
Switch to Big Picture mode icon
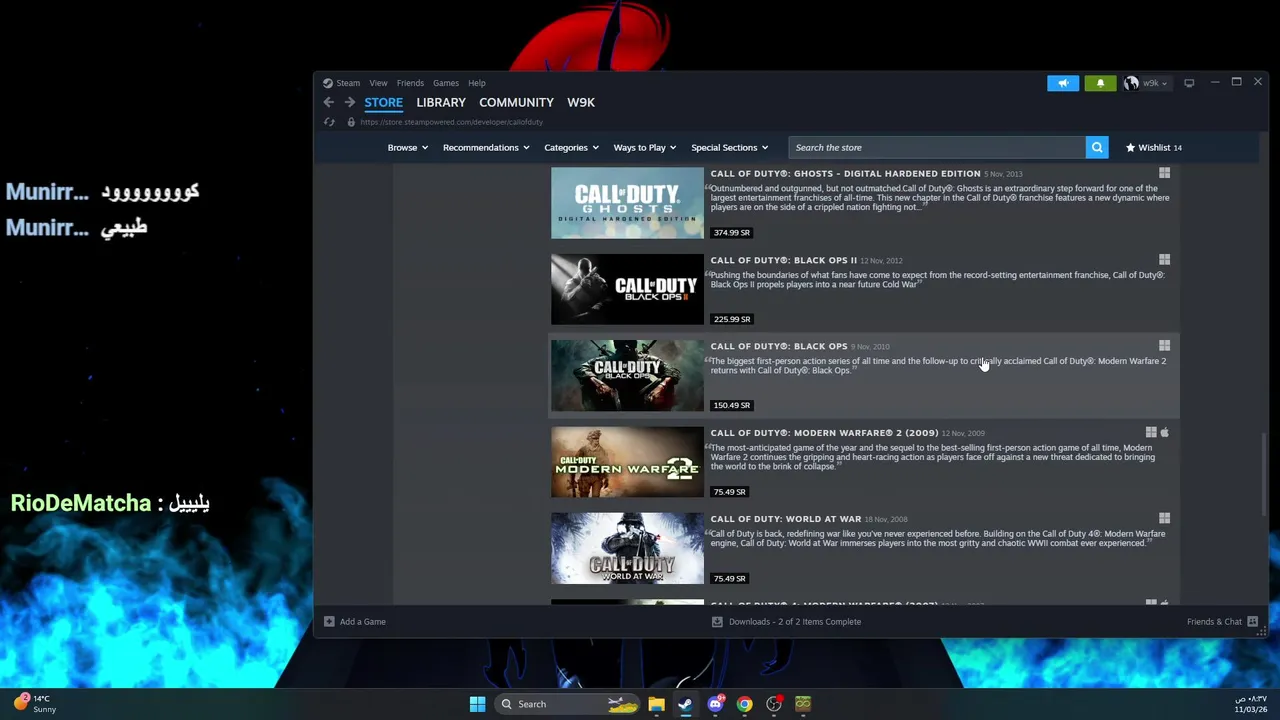click(1189, 83)
